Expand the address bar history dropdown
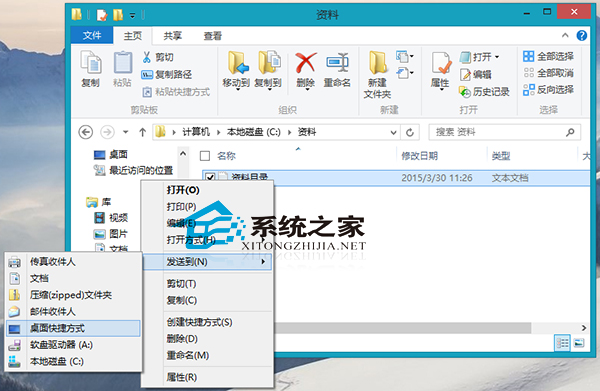600x391 pixels. 393,132
